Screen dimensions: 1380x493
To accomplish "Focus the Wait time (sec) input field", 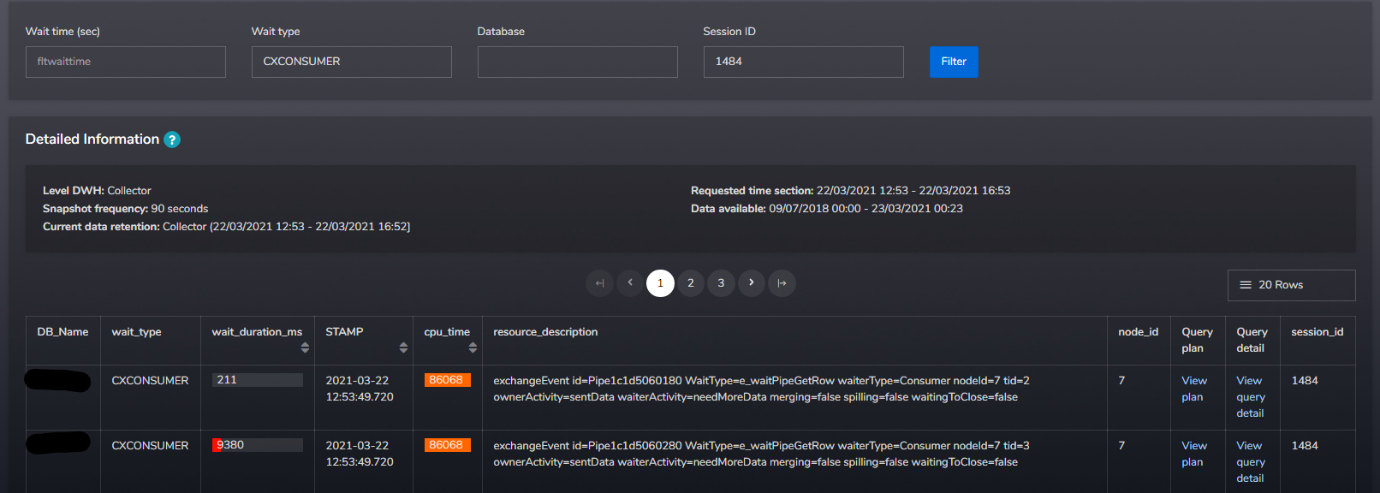I will coord(125,61).
